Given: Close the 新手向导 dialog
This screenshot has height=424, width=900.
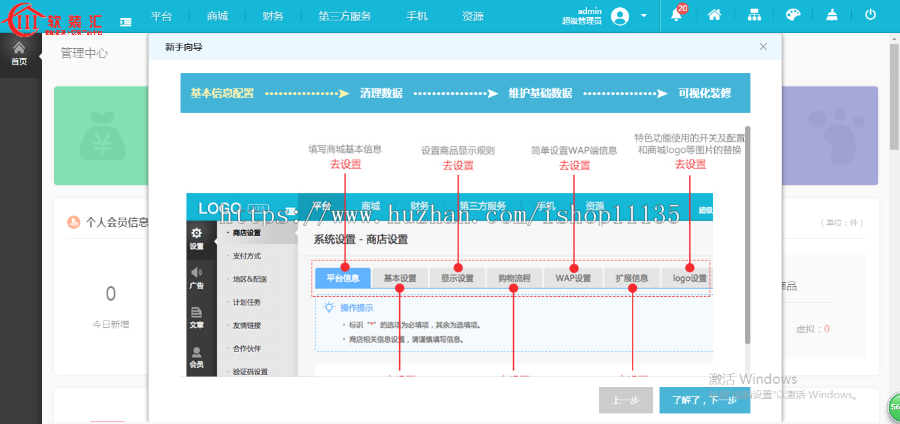Looking at the screenshot, I should click(x=763, y=47).
